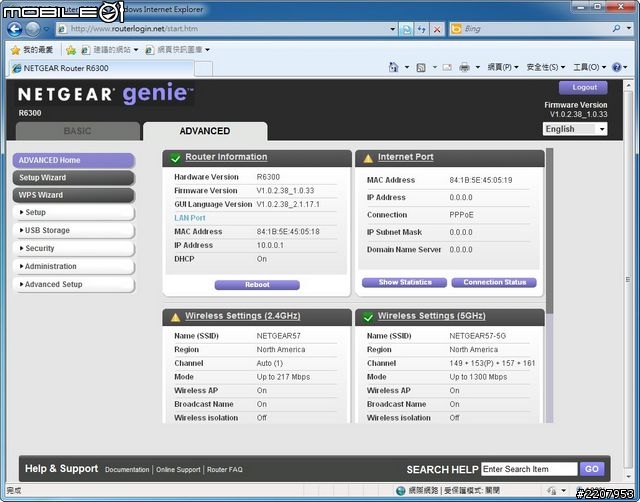Select the ADVANCED tab
Screen dimensions: 640x502
tap(205, 131)
